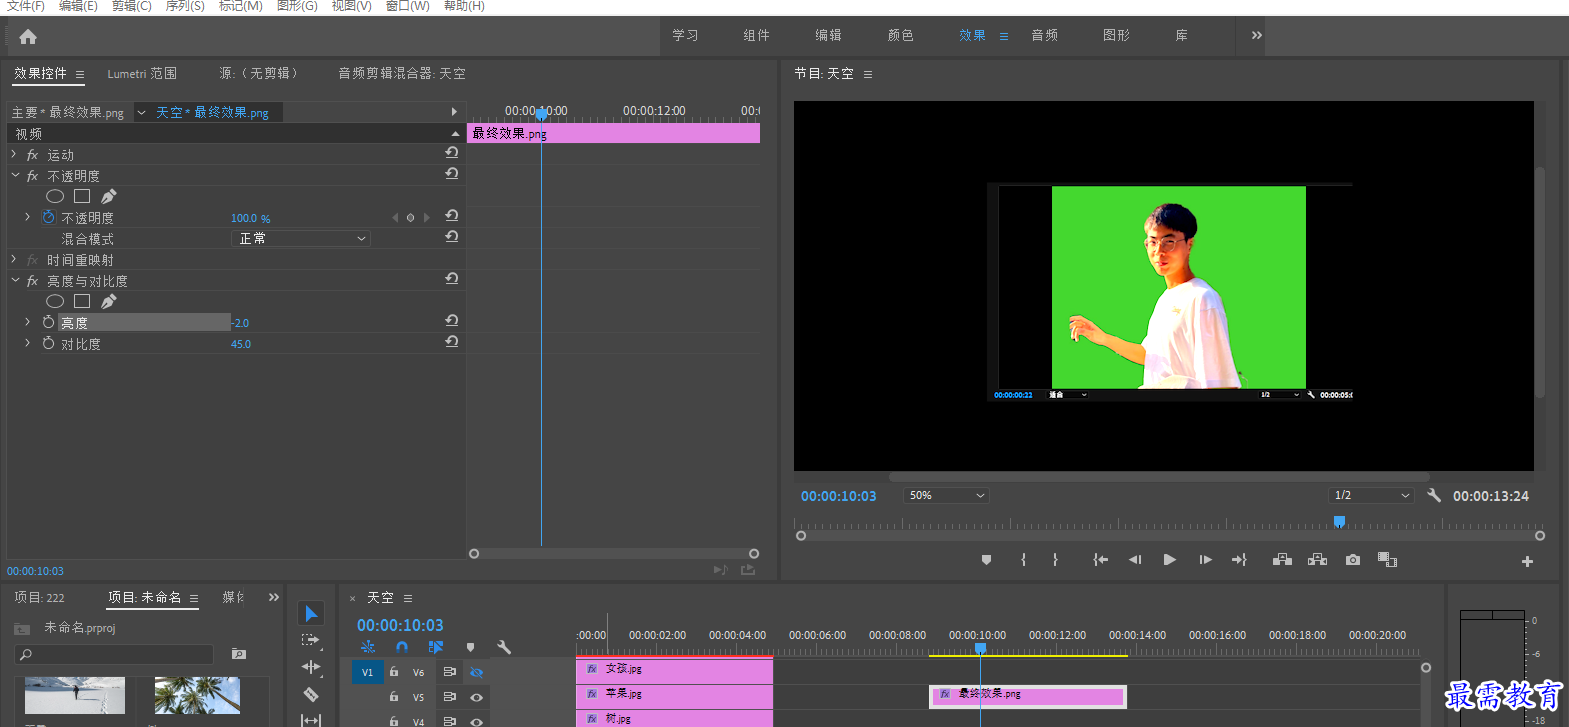Create new bin from search icon
This screenshot has width=1569, height=727.
tap(239, 654)
